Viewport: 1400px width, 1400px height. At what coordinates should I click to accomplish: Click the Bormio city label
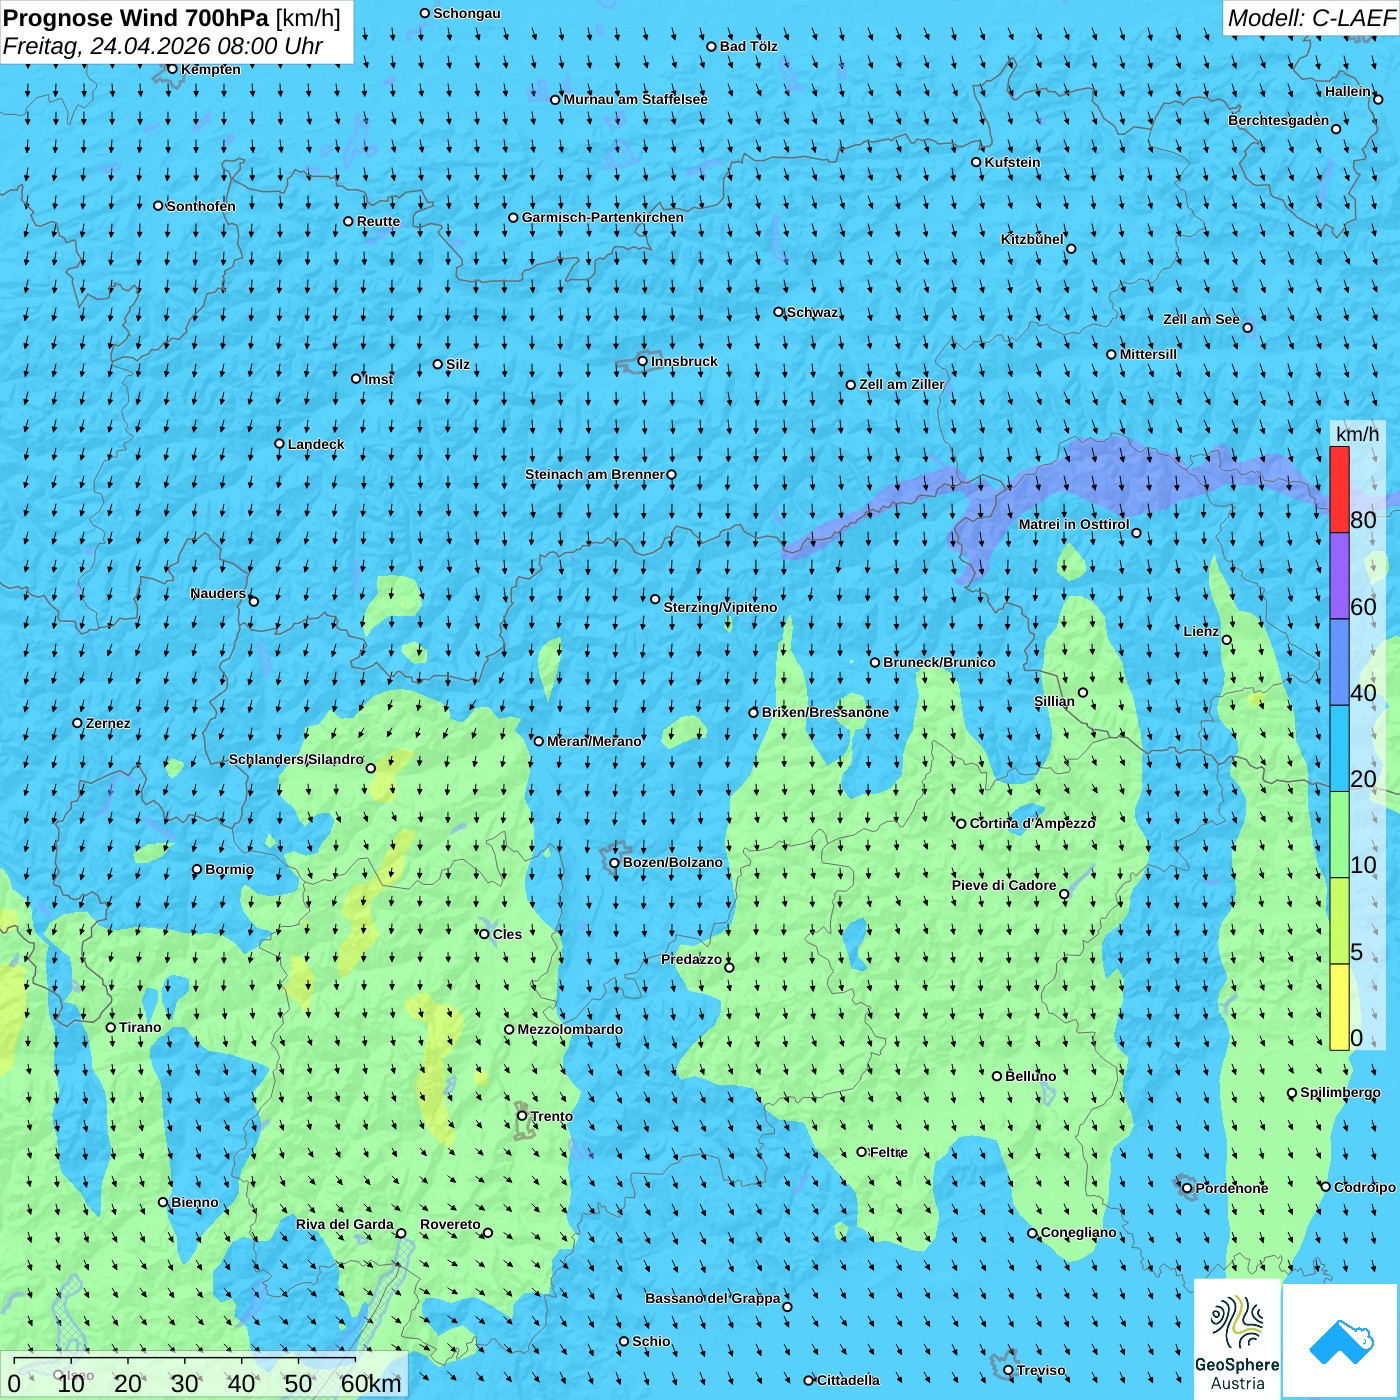229,869
